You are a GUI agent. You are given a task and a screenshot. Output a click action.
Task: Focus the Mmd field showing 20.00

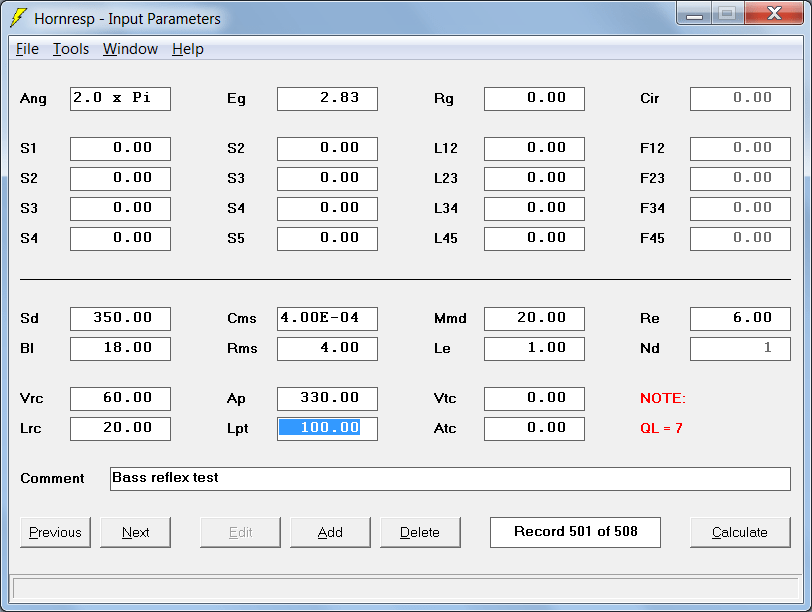pos(534,319)
